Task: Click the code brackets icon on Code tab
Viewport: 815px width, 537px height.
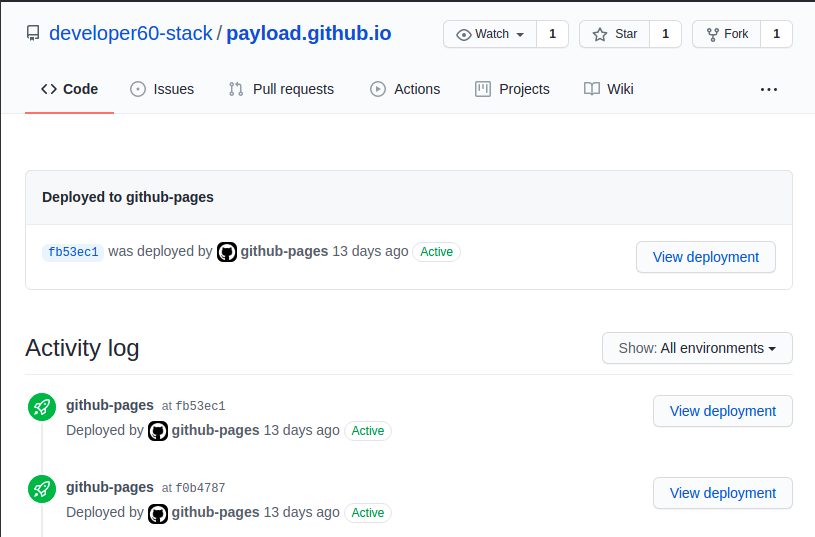Action: 49,89
